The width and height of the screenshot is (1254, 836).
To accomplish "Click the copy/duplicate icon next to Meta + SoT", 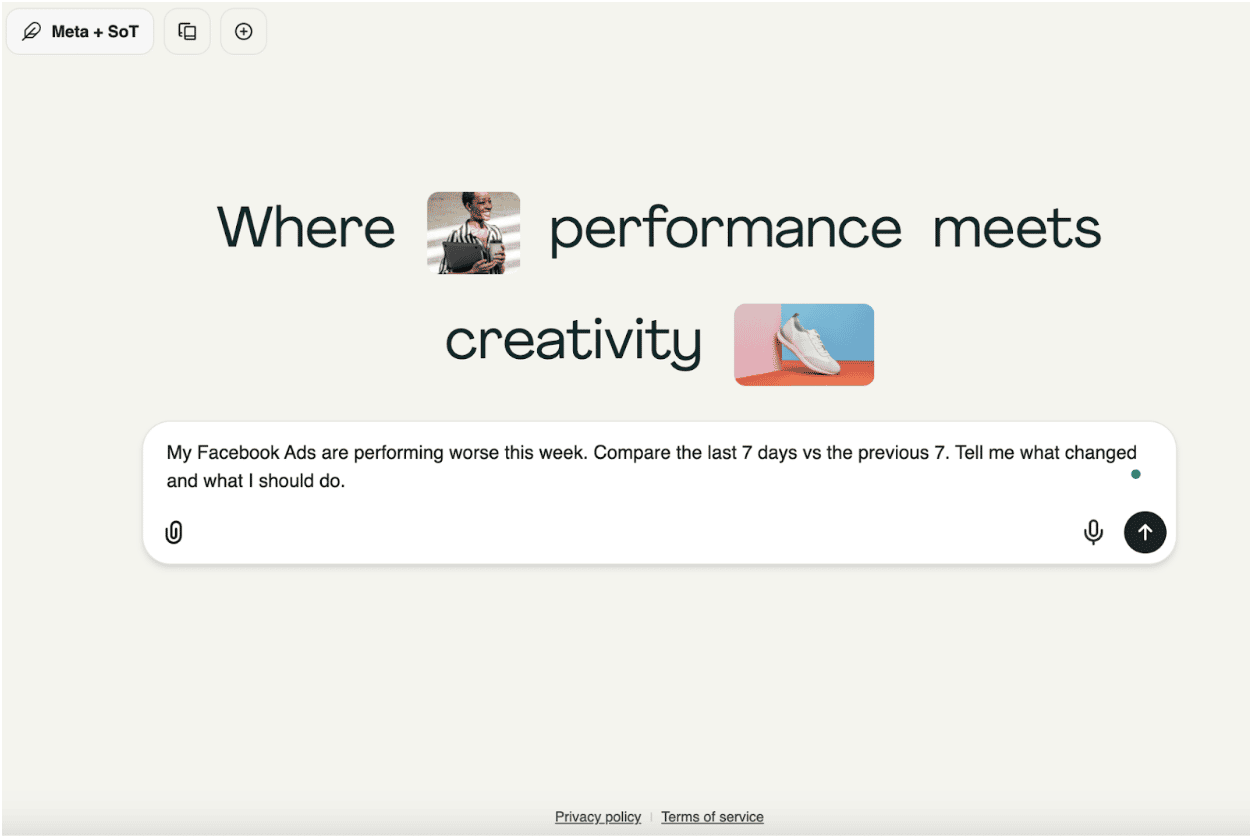I will coord(187,32).
